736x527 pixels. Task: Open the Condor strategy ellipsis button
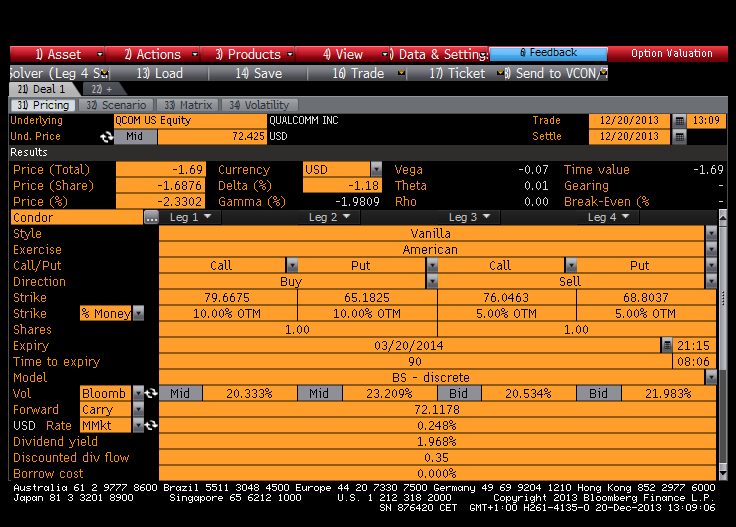(x=151, y=218)
